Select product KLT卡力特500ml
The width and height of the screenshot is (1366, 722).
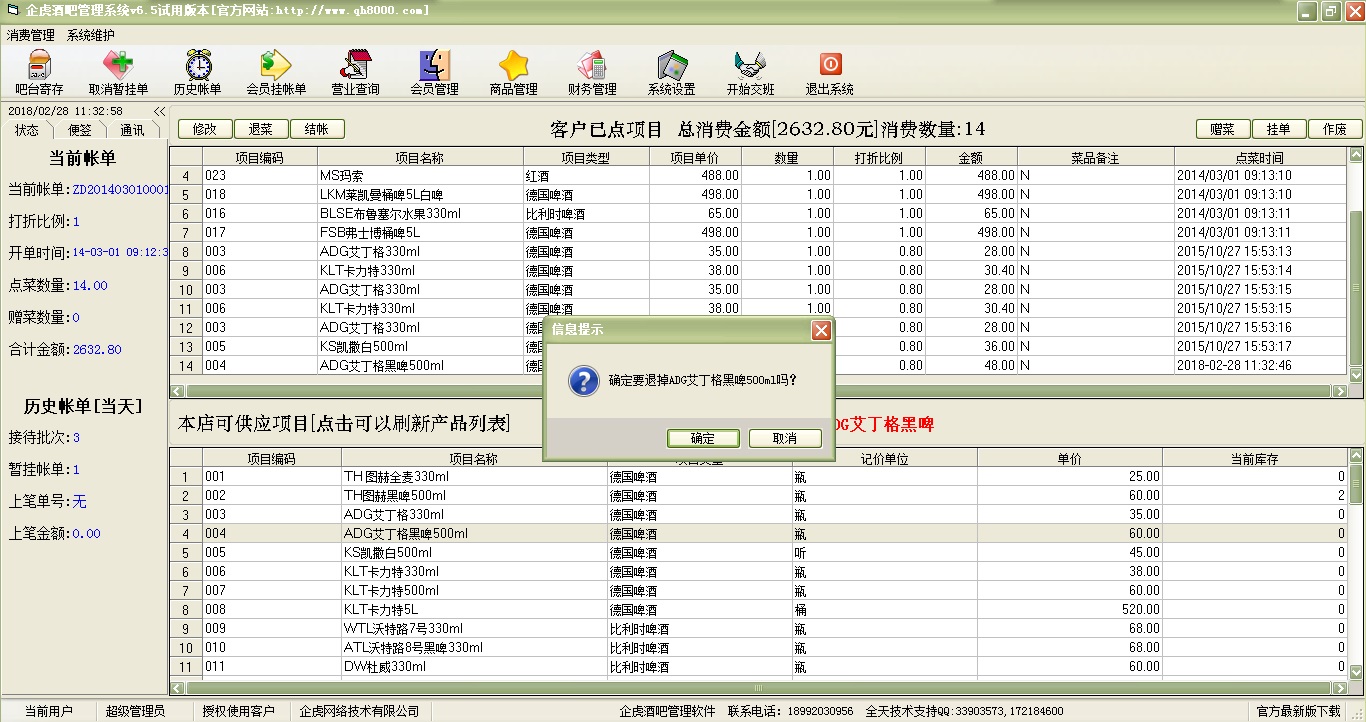tap(758, 590)
